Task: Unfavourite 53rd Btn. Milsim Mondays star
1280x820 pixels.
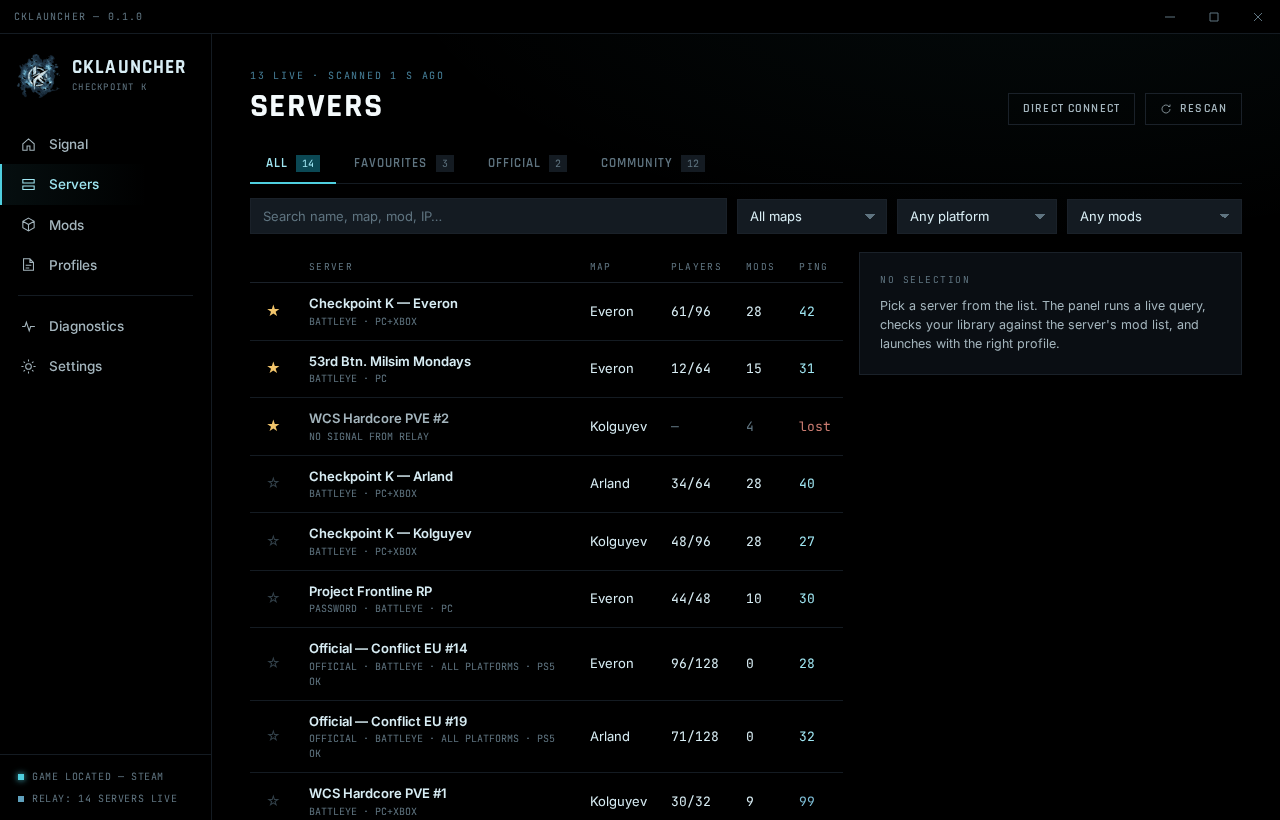Action: [x=273, y=368]
